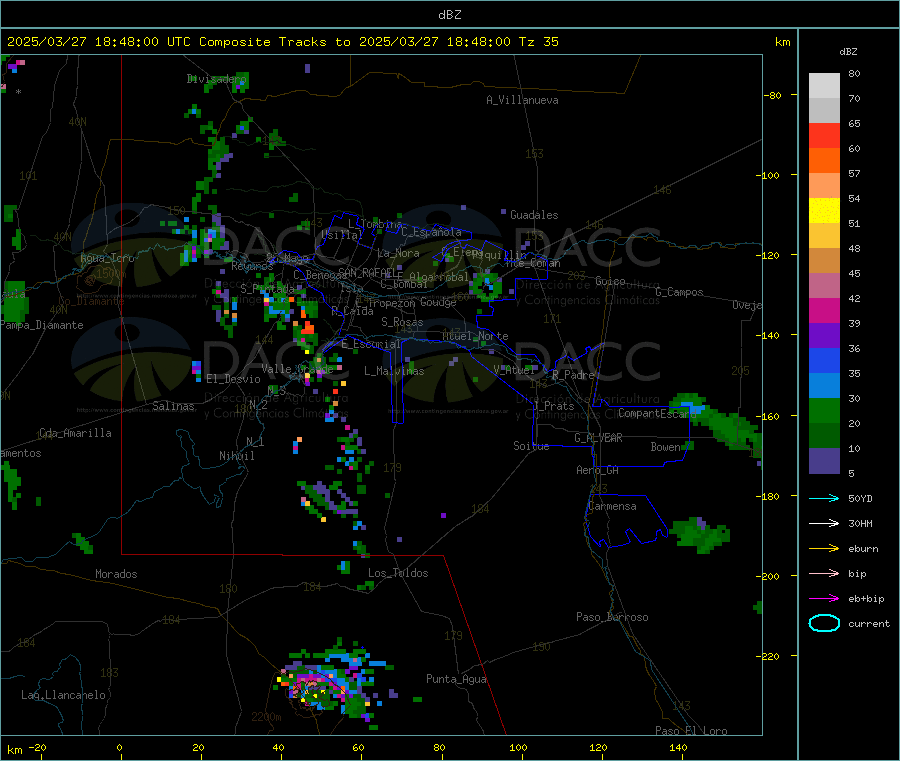
Task: Click the green radar echo east of Carmensa
Action: 700,535
